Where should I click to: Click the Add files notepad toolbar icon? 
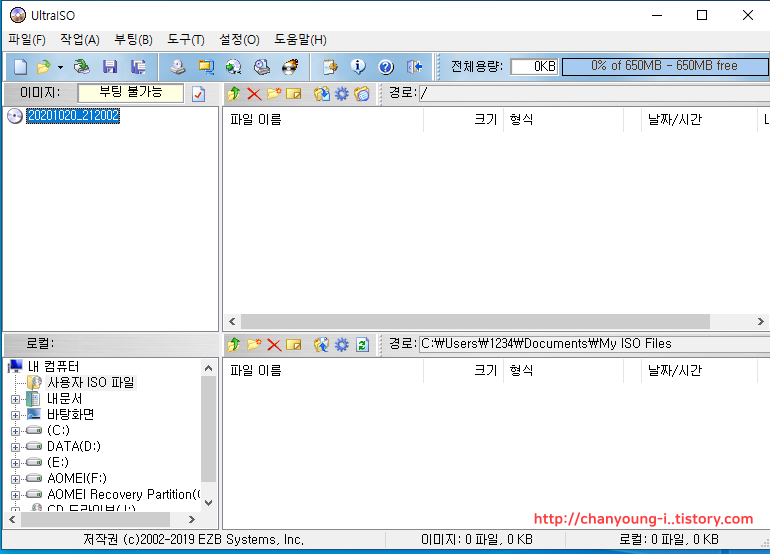(x=330, y=67)
